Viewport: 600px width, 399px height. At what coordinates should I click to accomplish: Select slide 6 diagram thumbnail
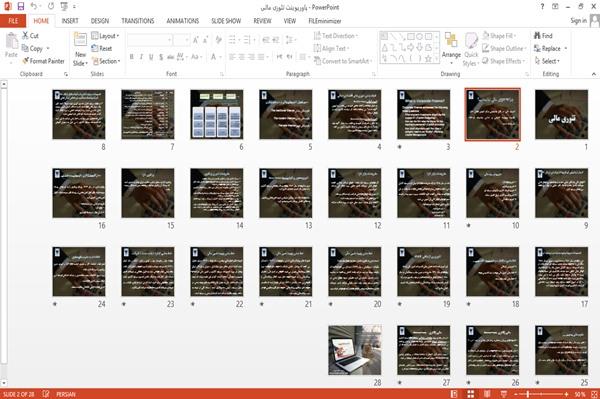217,114
